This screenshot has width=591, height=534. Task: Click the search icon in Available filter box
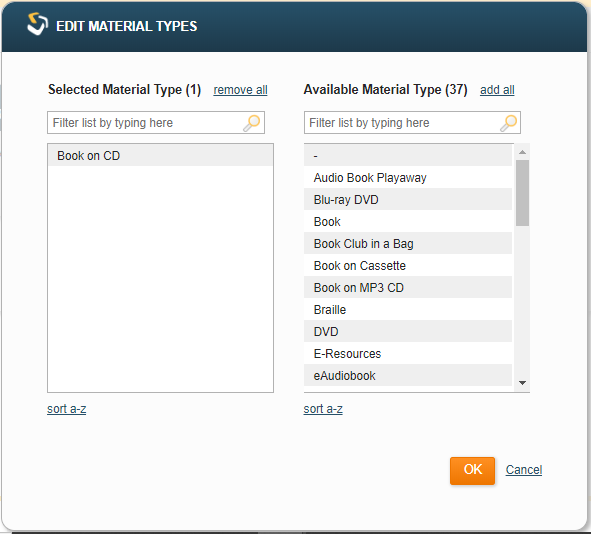coord(508,123)
